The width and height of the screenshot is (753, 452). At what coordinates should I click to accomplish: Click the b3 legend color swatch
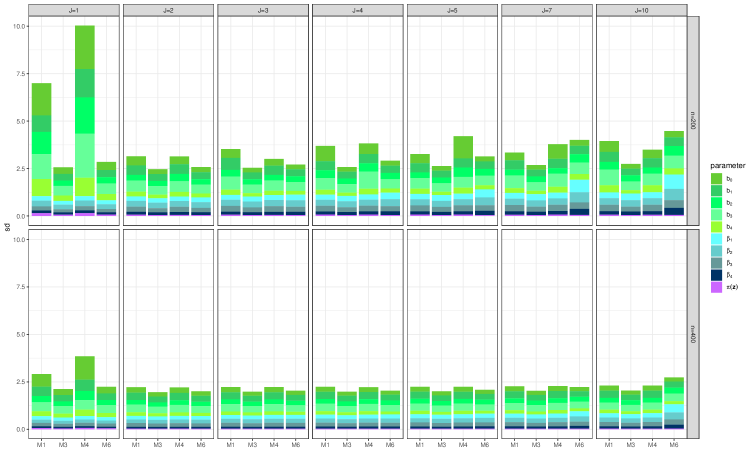717,215
